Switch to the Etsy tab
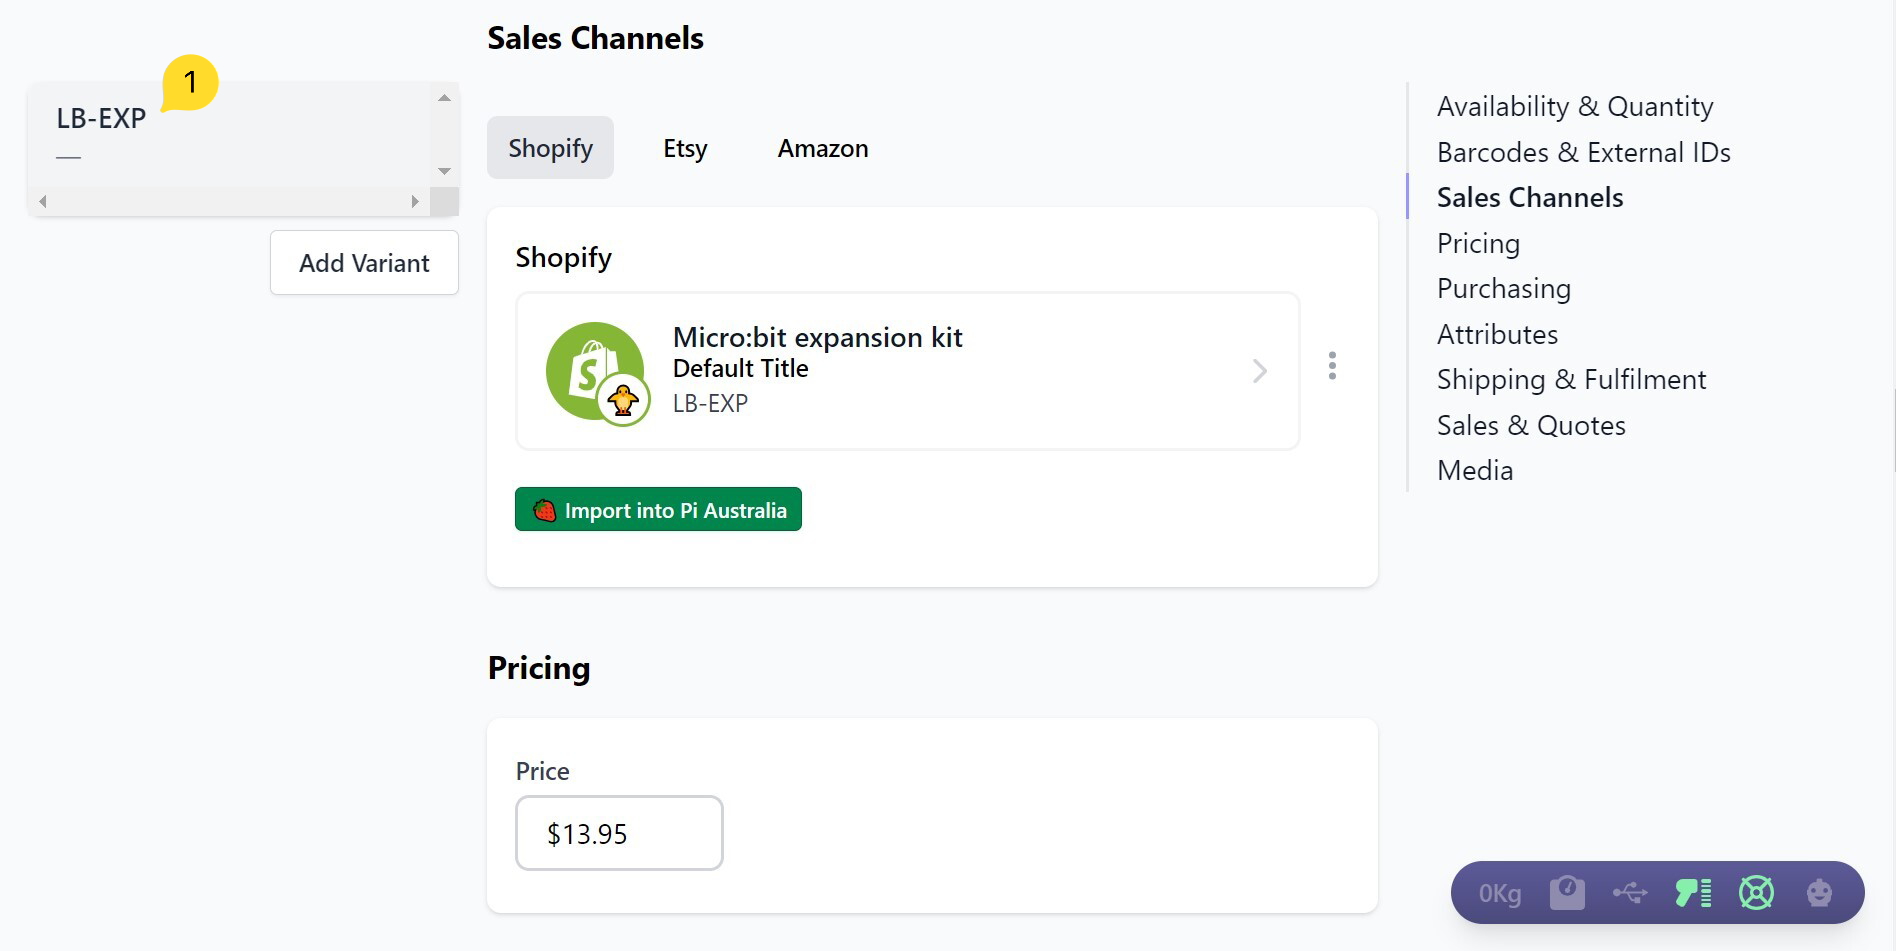This screenshot has height=951, width=1896. point(685,148)
